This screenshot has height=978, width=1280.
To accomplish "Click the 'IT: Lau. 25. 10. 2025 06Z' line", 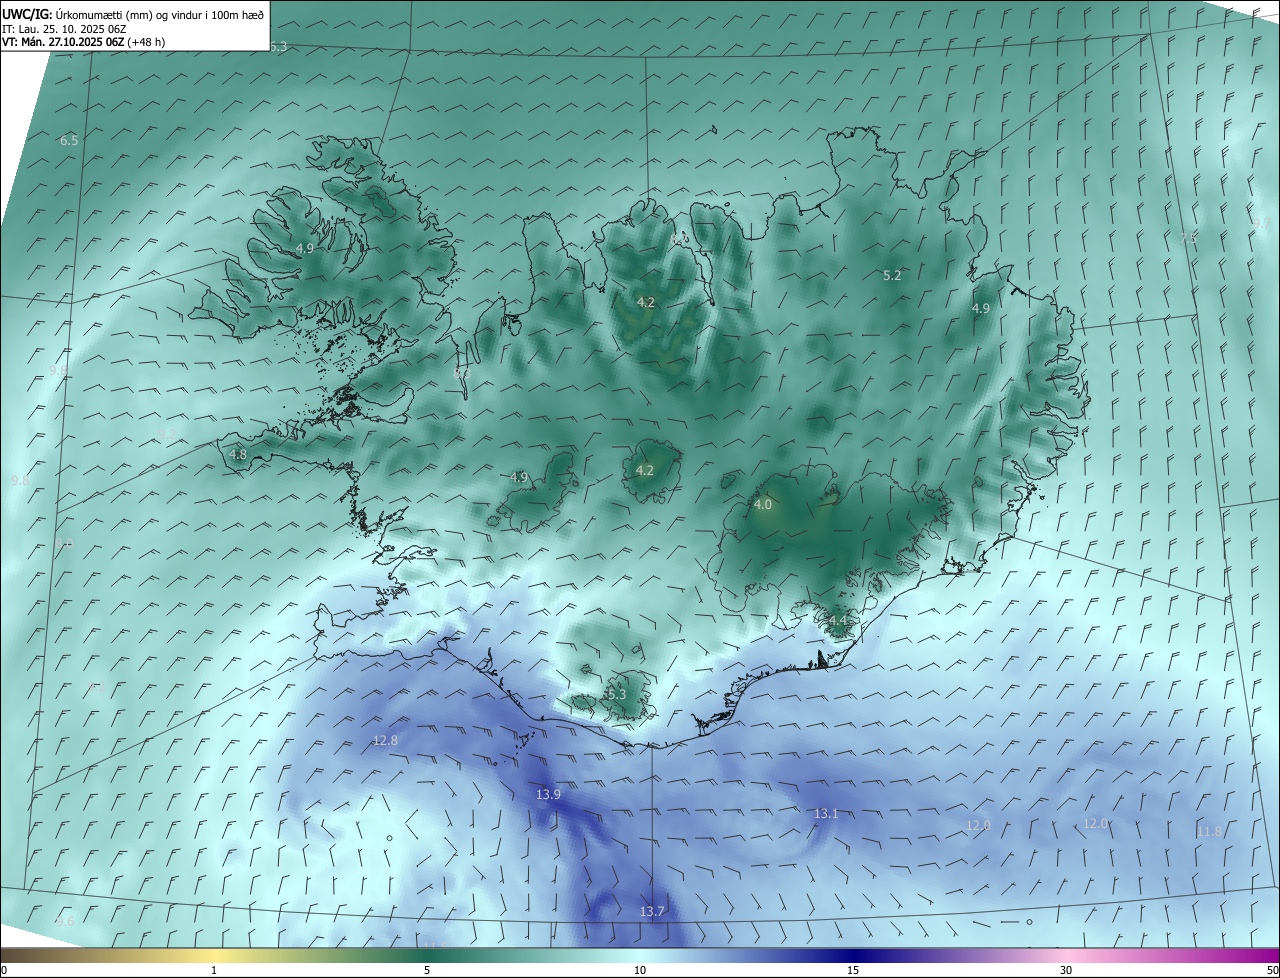I will point(64,29).
